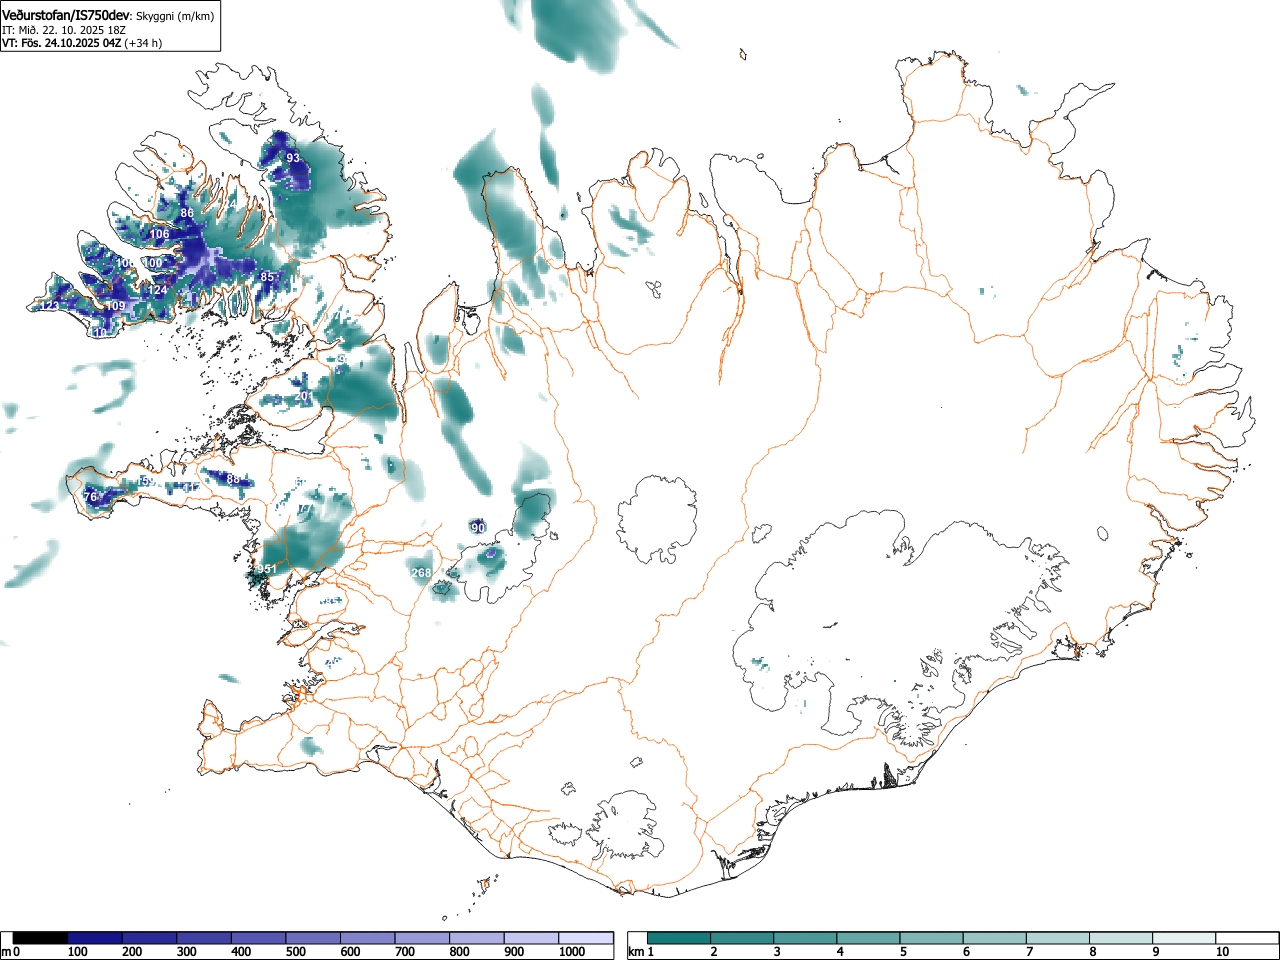
Task: Click the visibility value 109 on the map
Action: click(x=116, y=306)
